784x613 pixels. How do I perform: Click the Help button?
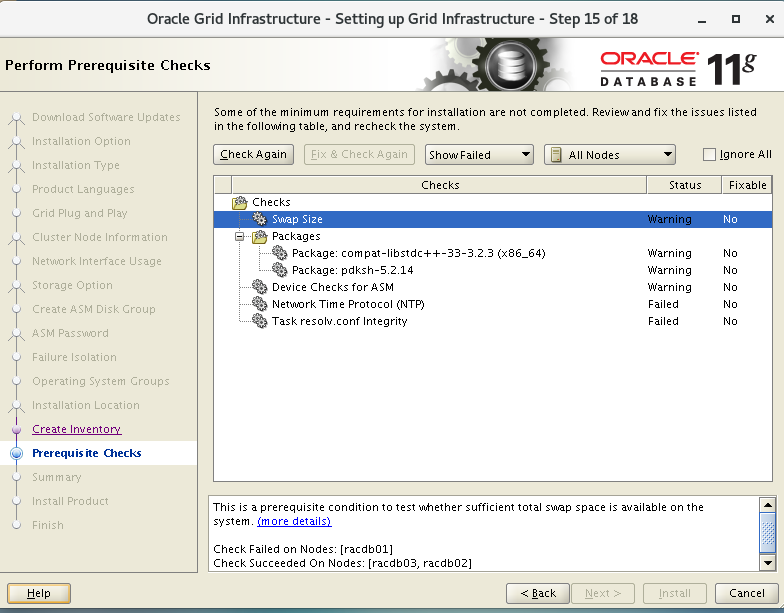pos(38,593)
